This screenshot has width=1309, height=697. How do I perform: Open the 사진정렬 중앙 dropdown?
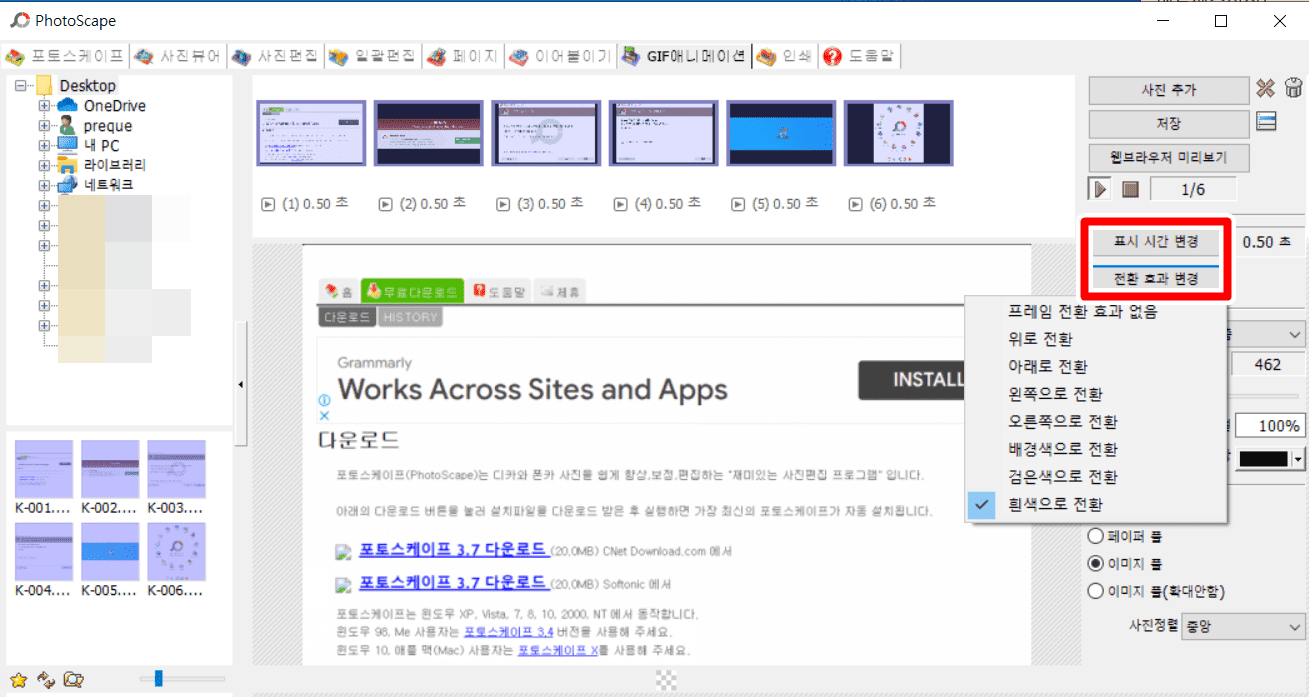(1242, 628)
